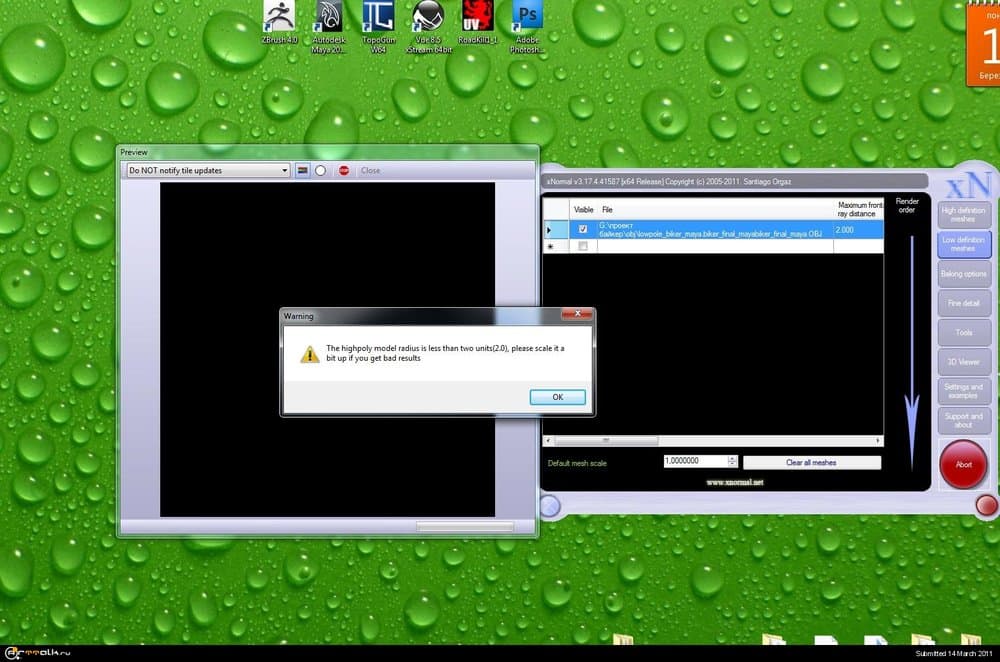The image size is (1000, 662).
Task: Select the circle toggle in Preview toolbar
Action: (x=321, y=170)
